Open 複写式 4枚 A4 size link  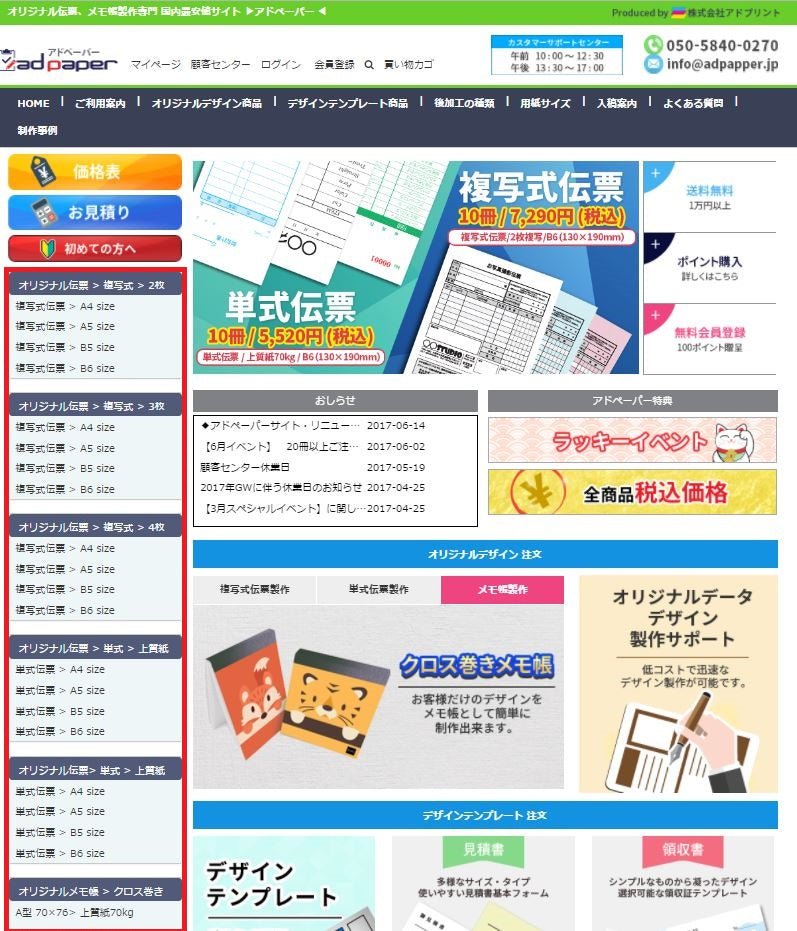pyautogui.click(x=65, y=548)
